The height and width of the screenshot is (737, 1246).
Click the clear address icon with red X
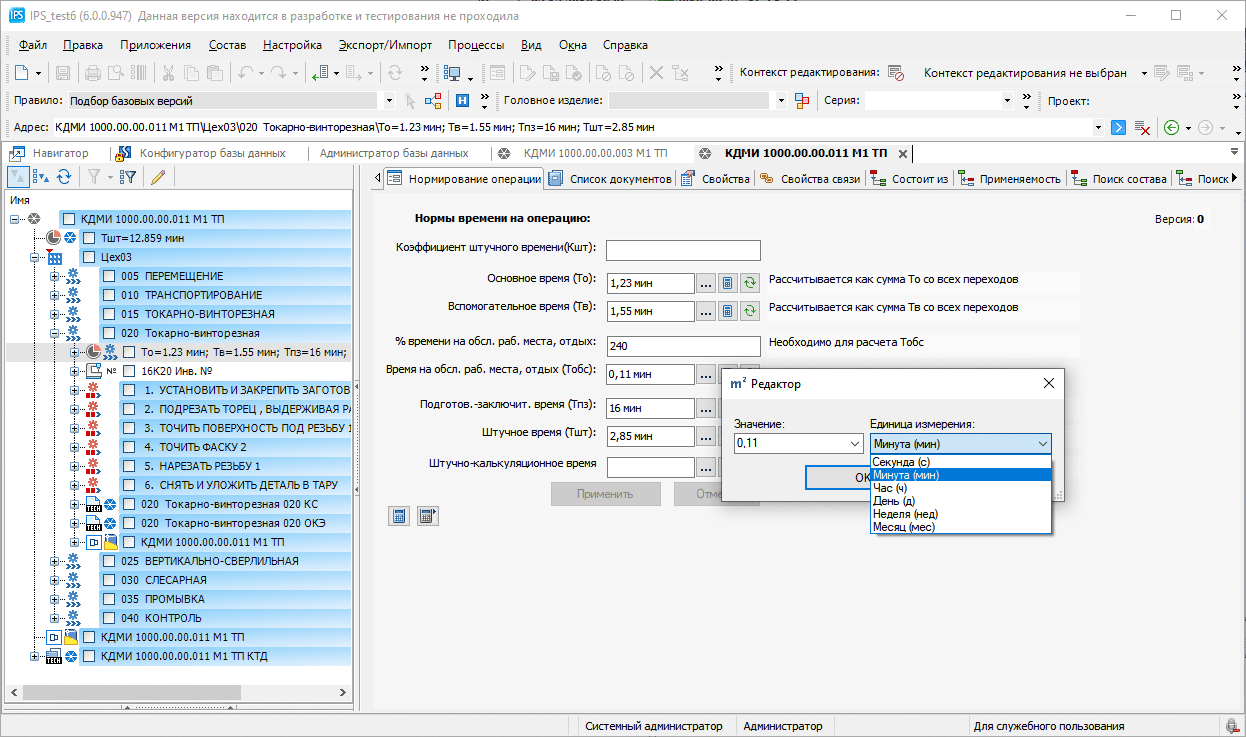click(x=1143, y=128)
